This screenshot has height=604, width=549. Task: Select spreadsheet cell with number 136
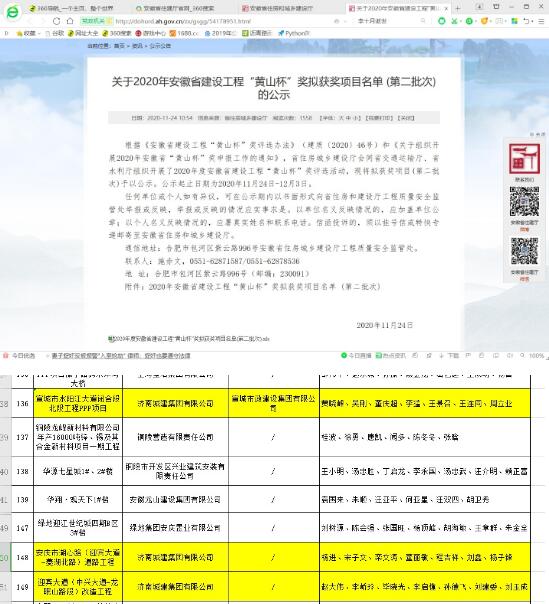[x=22, y=403]
